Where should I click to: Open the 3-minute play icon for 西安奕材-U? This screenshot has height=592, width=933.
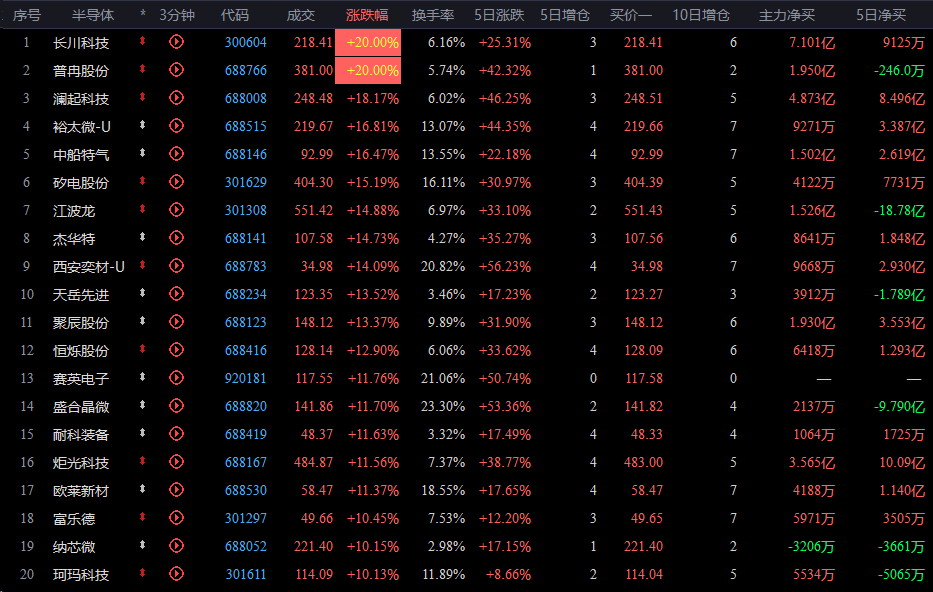176,265
